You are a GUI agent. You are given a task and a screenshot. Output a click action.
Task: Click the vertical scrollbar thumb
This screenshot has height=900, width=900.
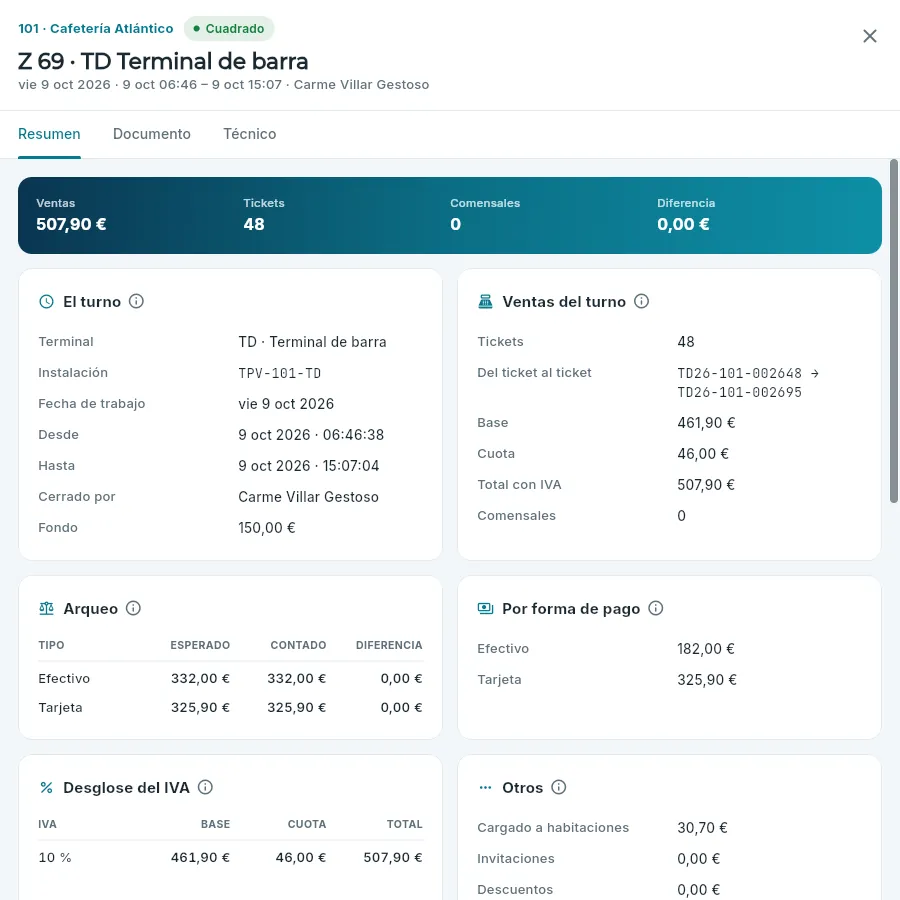(894, 331)
